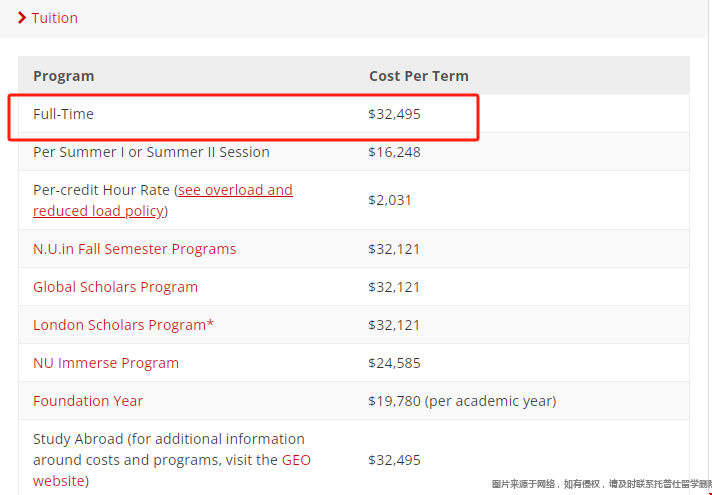The height and width of the screenshot is (495, 712).
Task: Click the Cost Per Term column header
Action: (x=418, y=76)
